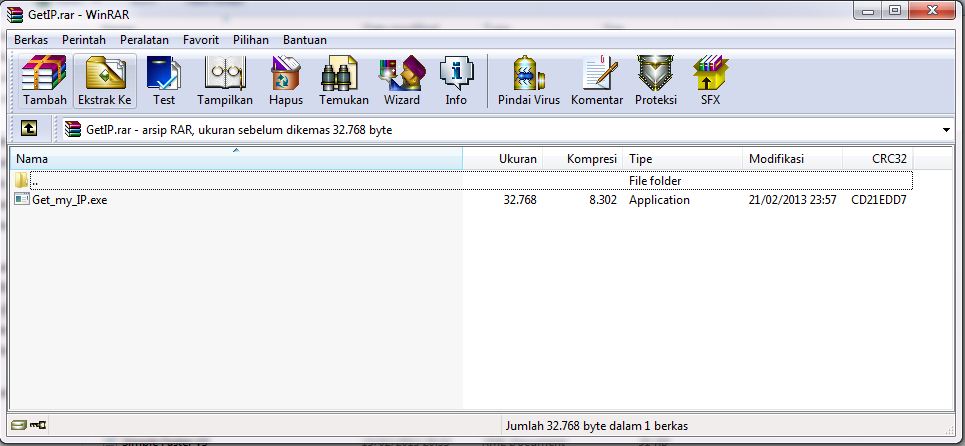The height and width of the screenshot is (446, 965).
Task: Open the Perintah menu
Action: [x=84, y=40]
